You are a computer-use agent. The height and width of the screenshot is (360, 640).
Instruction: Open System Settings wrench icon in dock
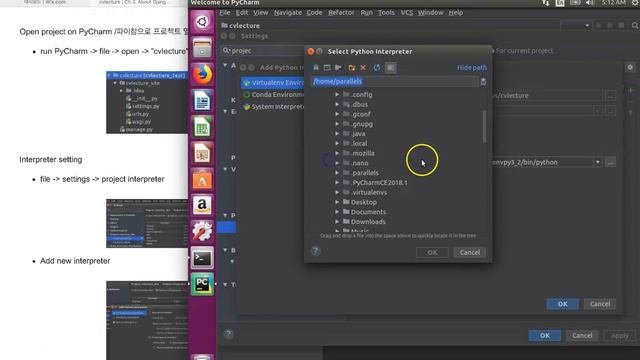202,231
